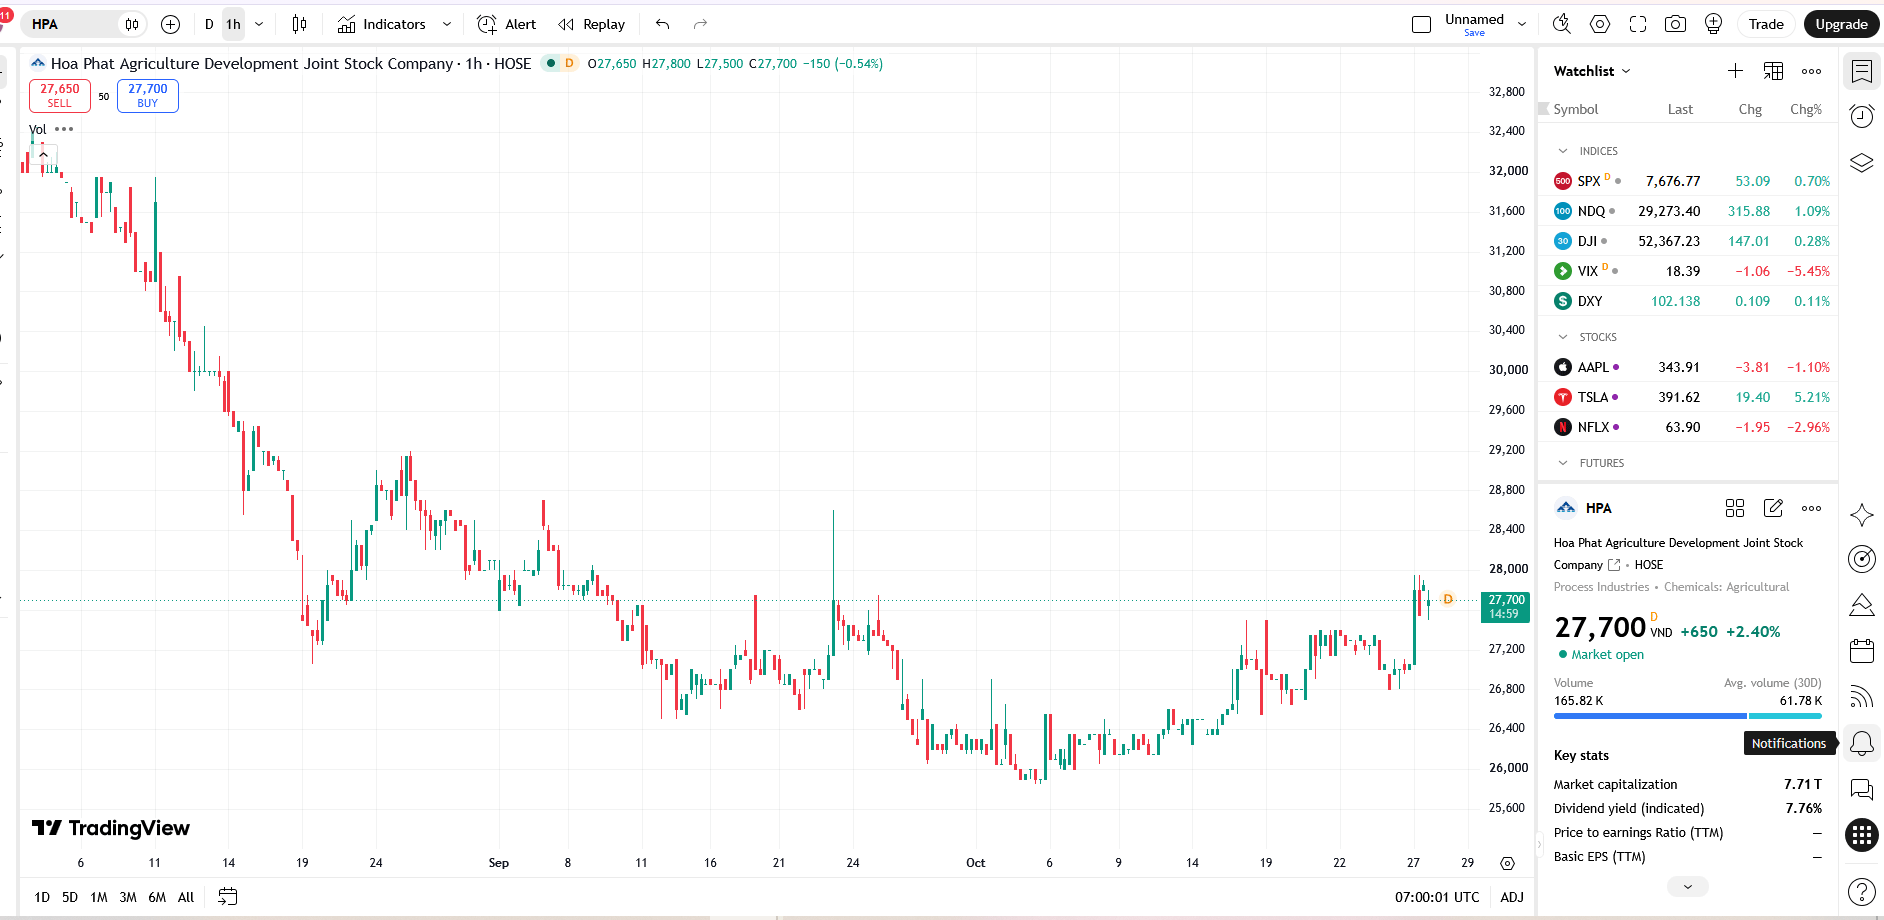This screenshot has width=1884, height=920.
Task: Open the Chats panel icon in sidebar
Action: [1862, 789]
